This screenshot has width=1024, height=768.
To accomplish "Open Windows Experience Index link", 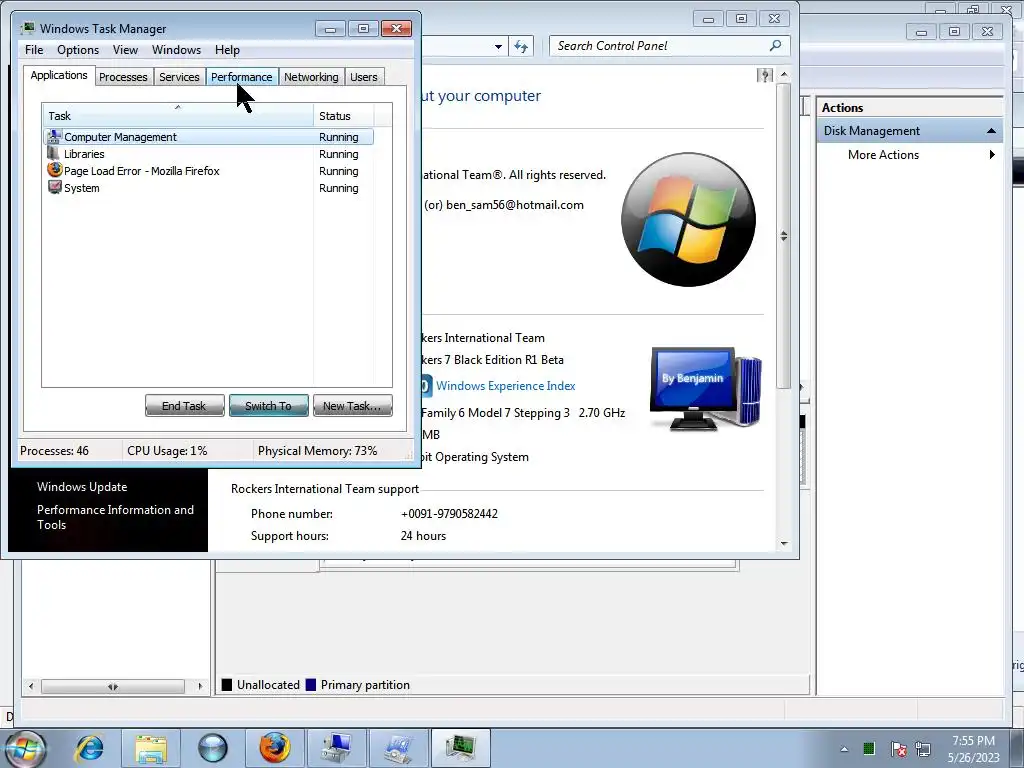I will coord(505,385).
